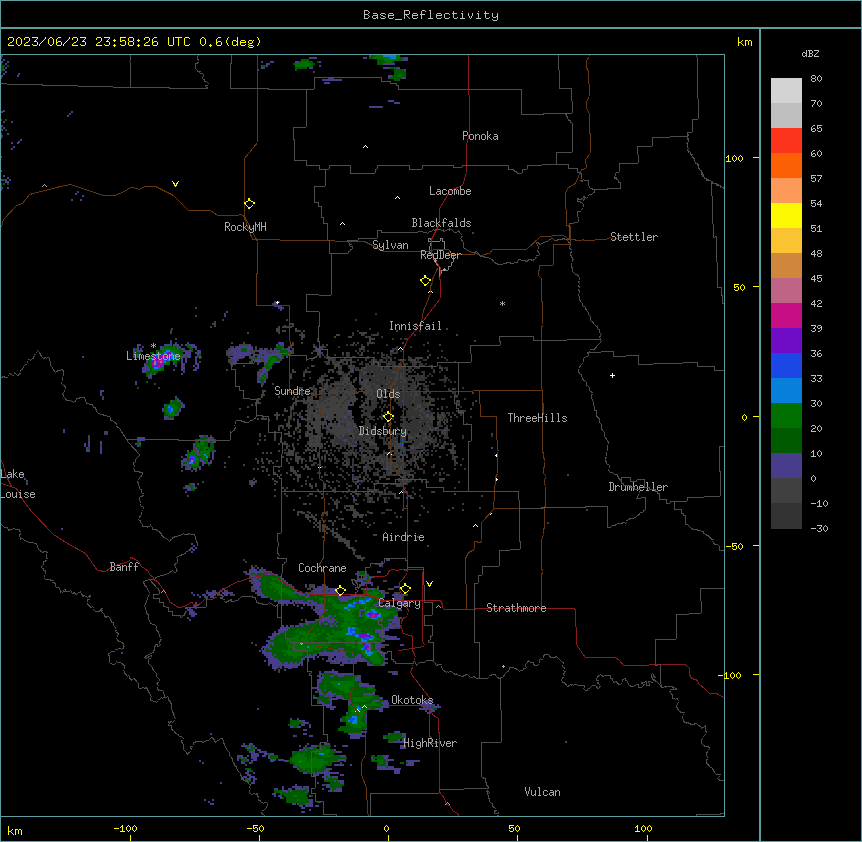Viewport: 862px width, 842px height.
Task: Click the km unit label at top right
Action: (x=744, y=42)
